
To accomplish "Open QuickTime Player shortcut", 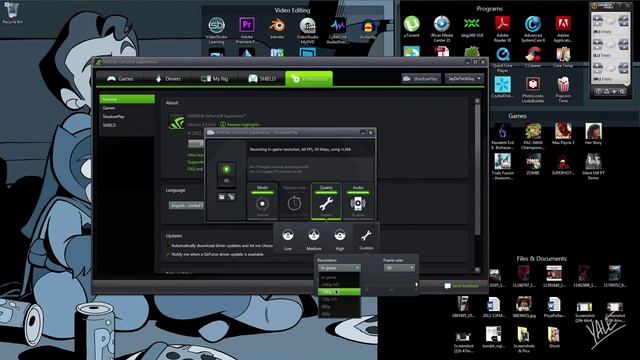I will click(502, 60).
